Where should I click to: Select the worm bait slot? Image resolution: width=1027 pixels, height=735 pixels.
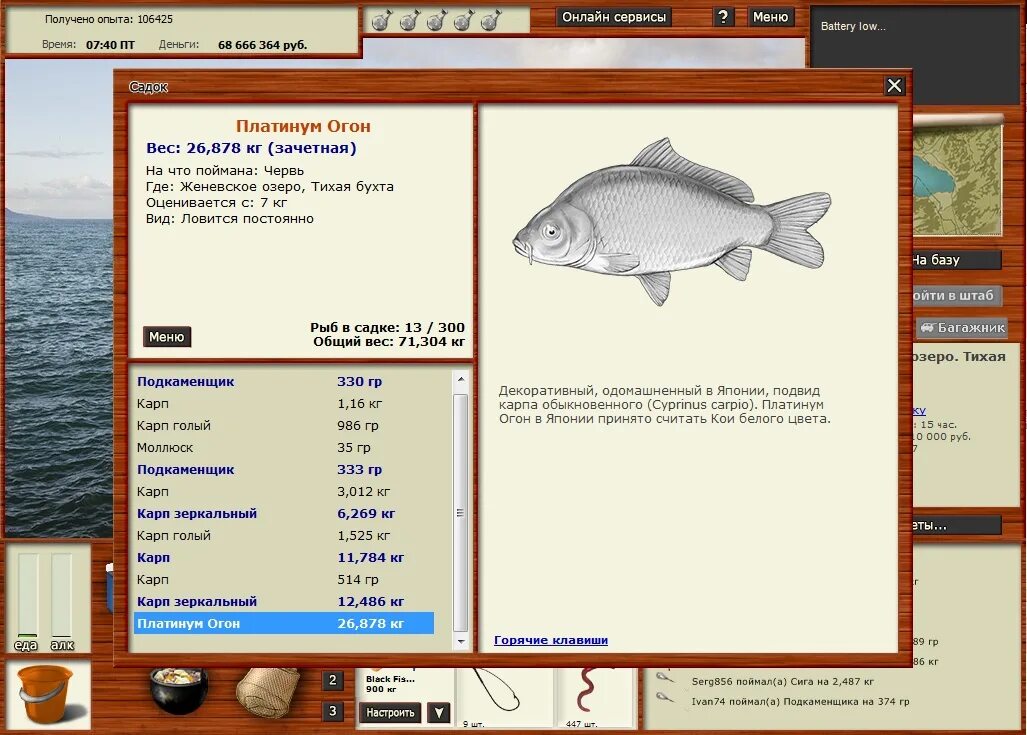click(594, 698)
